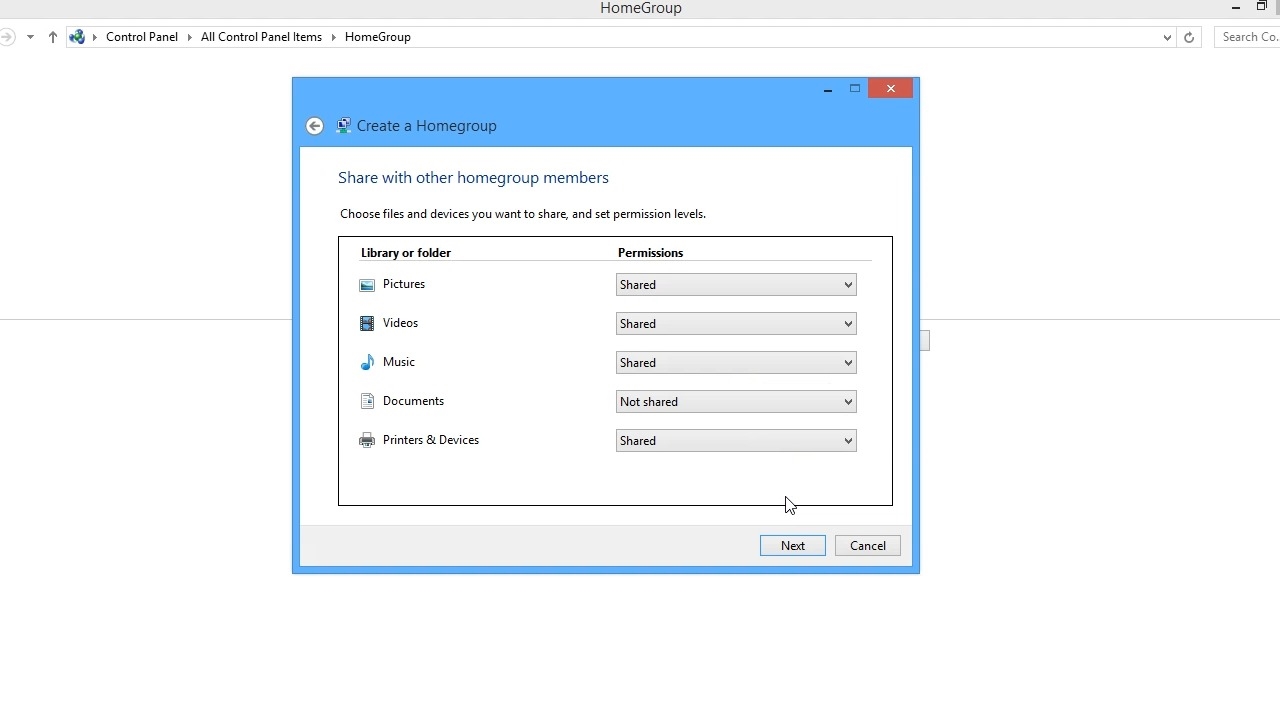Viewport: 1280px width, 720px height.
Task: Open Printers & Devices permissions dropdown
Action: coord(736,441)
